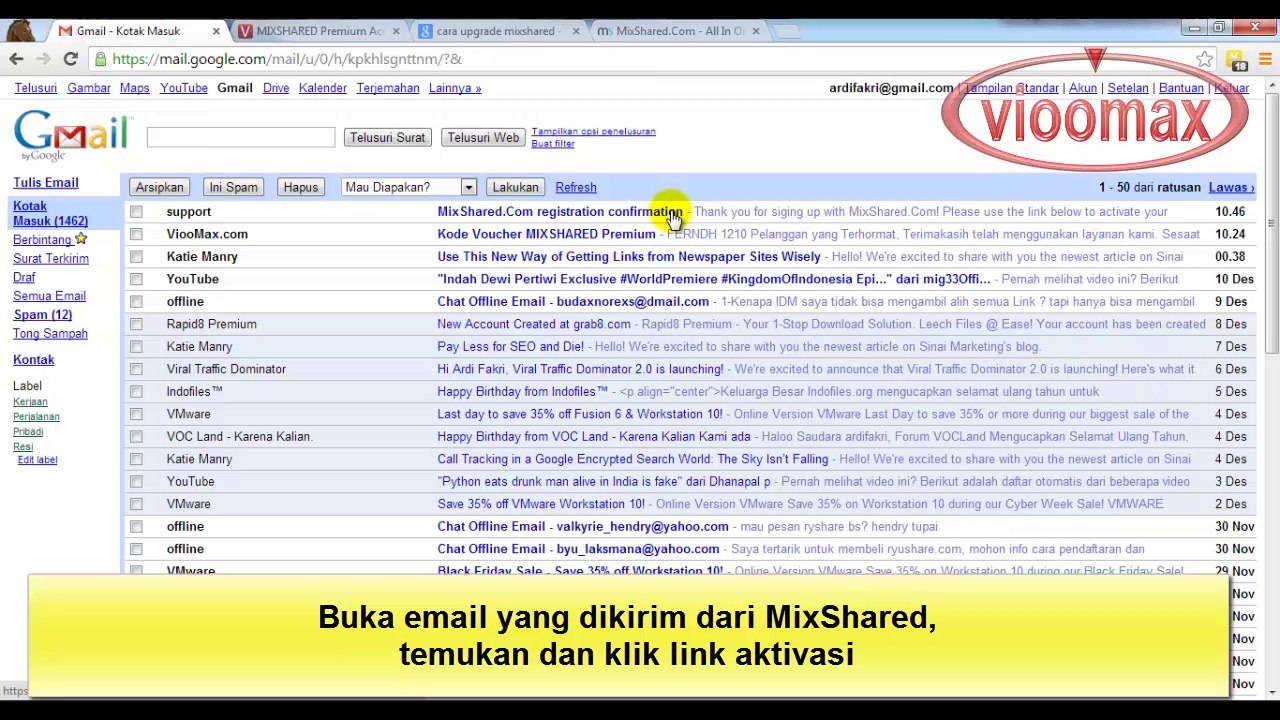Close the cara upgrade mixshared tab
Image resolution: width=1280 pixels, height=720 pixels.
pos(575,31)
